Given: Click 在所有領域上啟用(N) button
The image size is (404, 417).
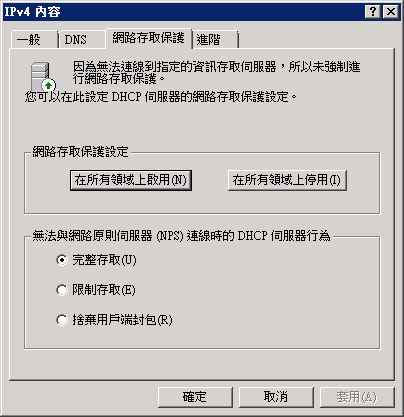Looking at the screenshot, I should click(x=131, y=180).
